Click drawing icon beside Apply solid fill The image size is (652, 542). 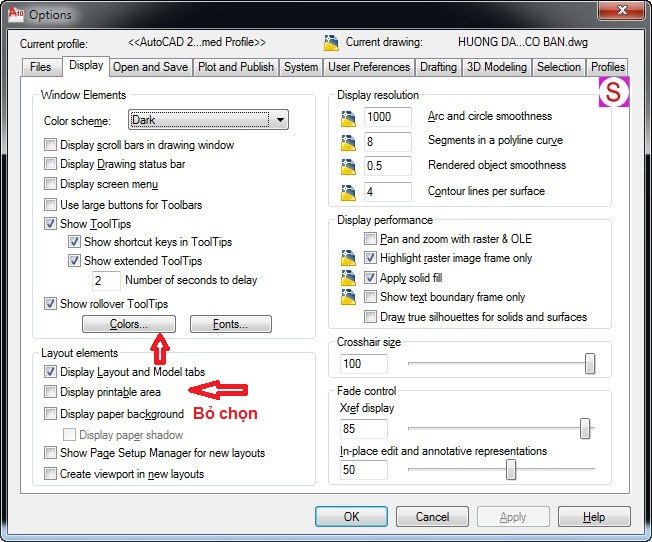coord(348,277)
